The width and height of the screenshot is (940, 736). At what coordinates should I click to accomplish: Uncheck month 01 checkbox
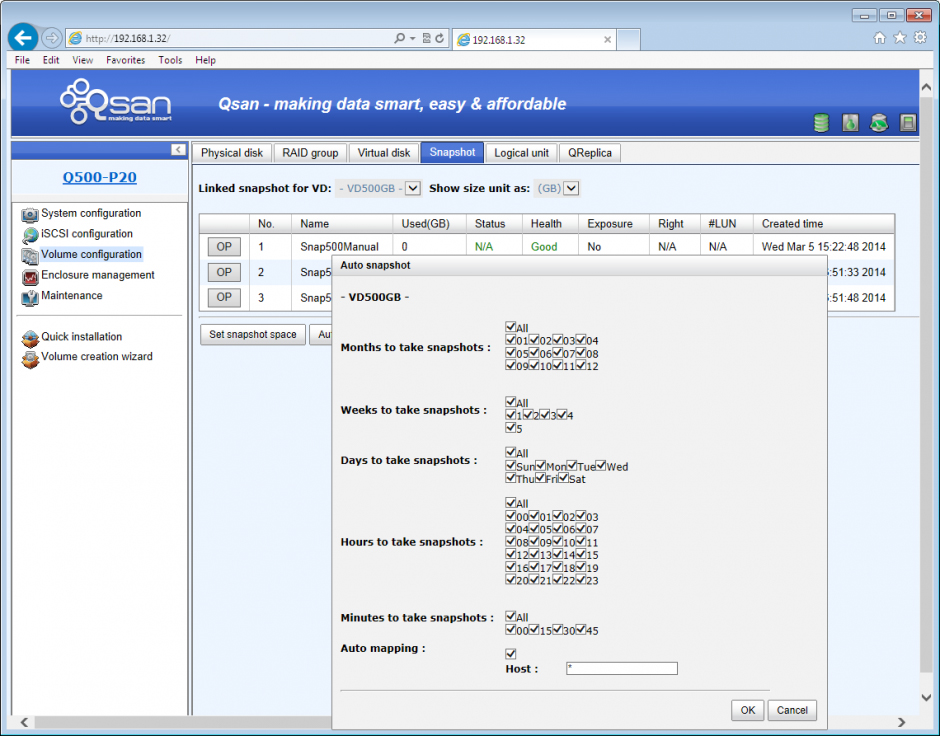(x=511, y=339)
